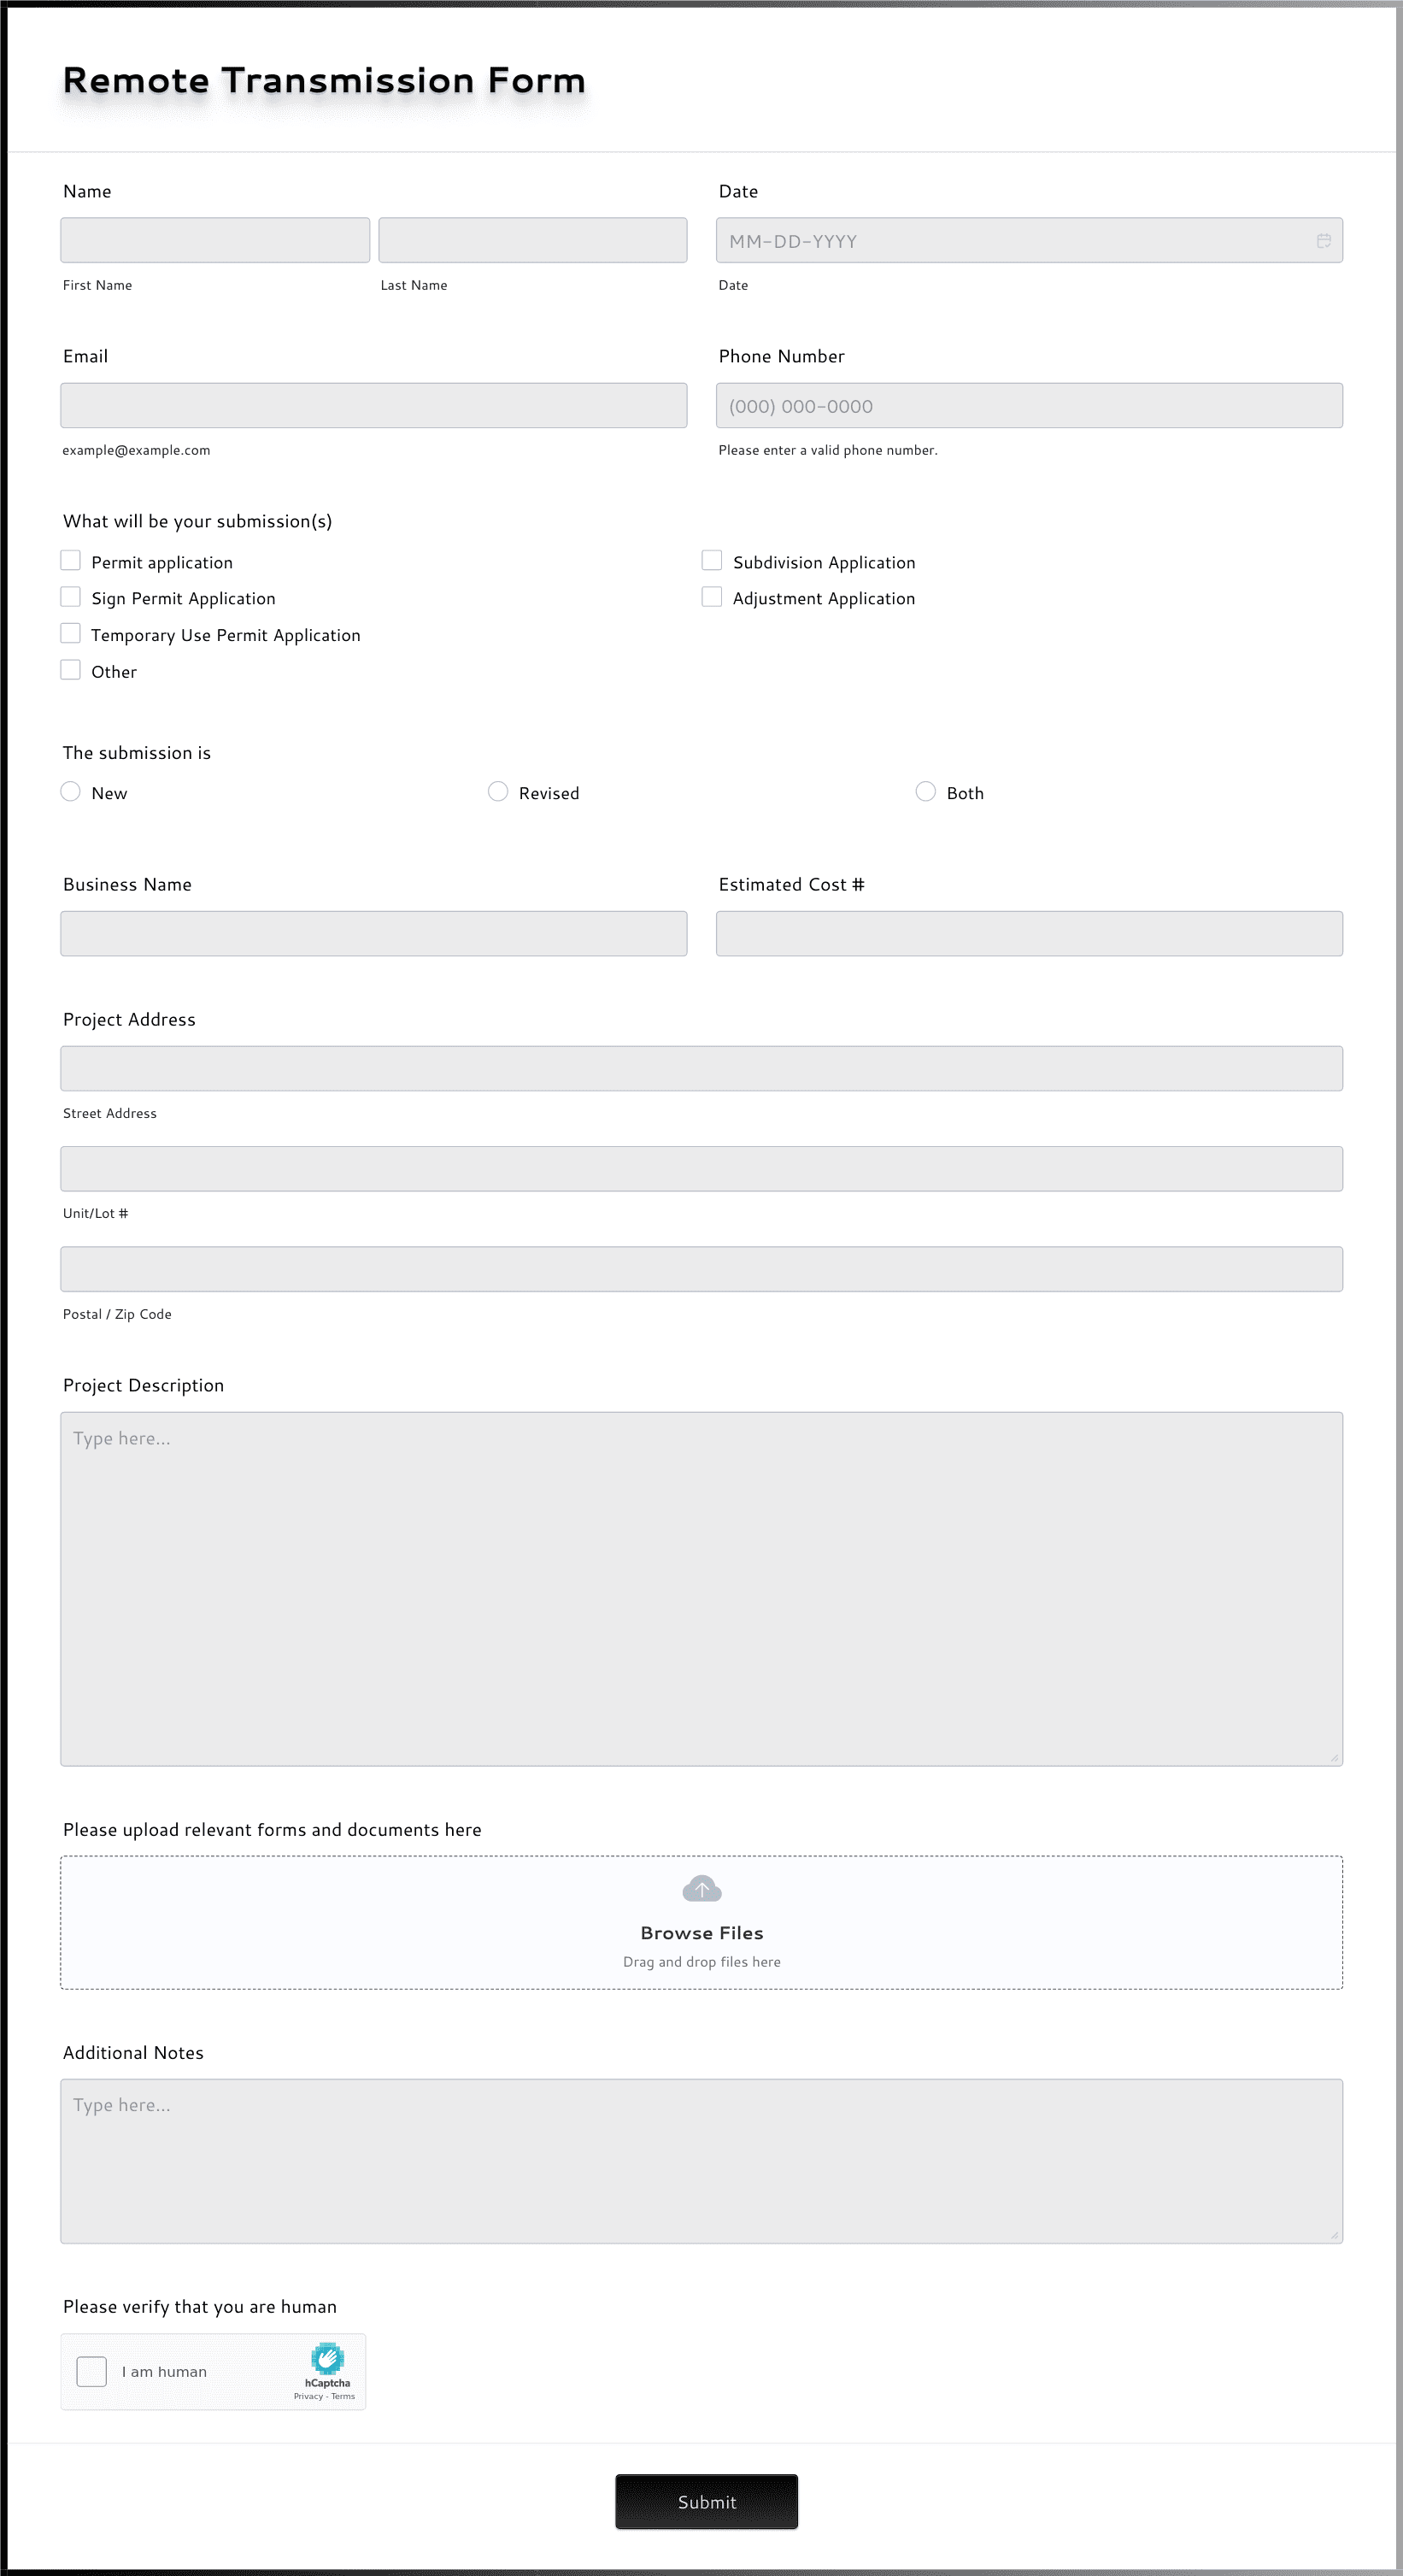This screenshot has width=1403, height=2576.
Task: Open the hCaptcha Privacy link
Action: 308,2396
